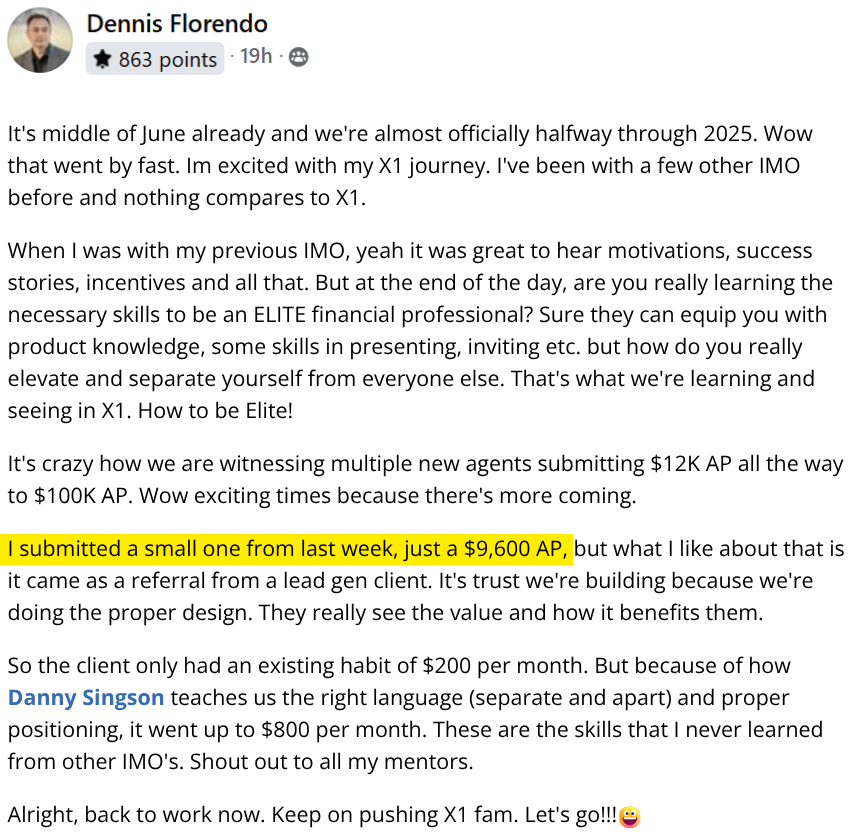
Task: Click the group audience privacy icon
Action: (298, 57)
